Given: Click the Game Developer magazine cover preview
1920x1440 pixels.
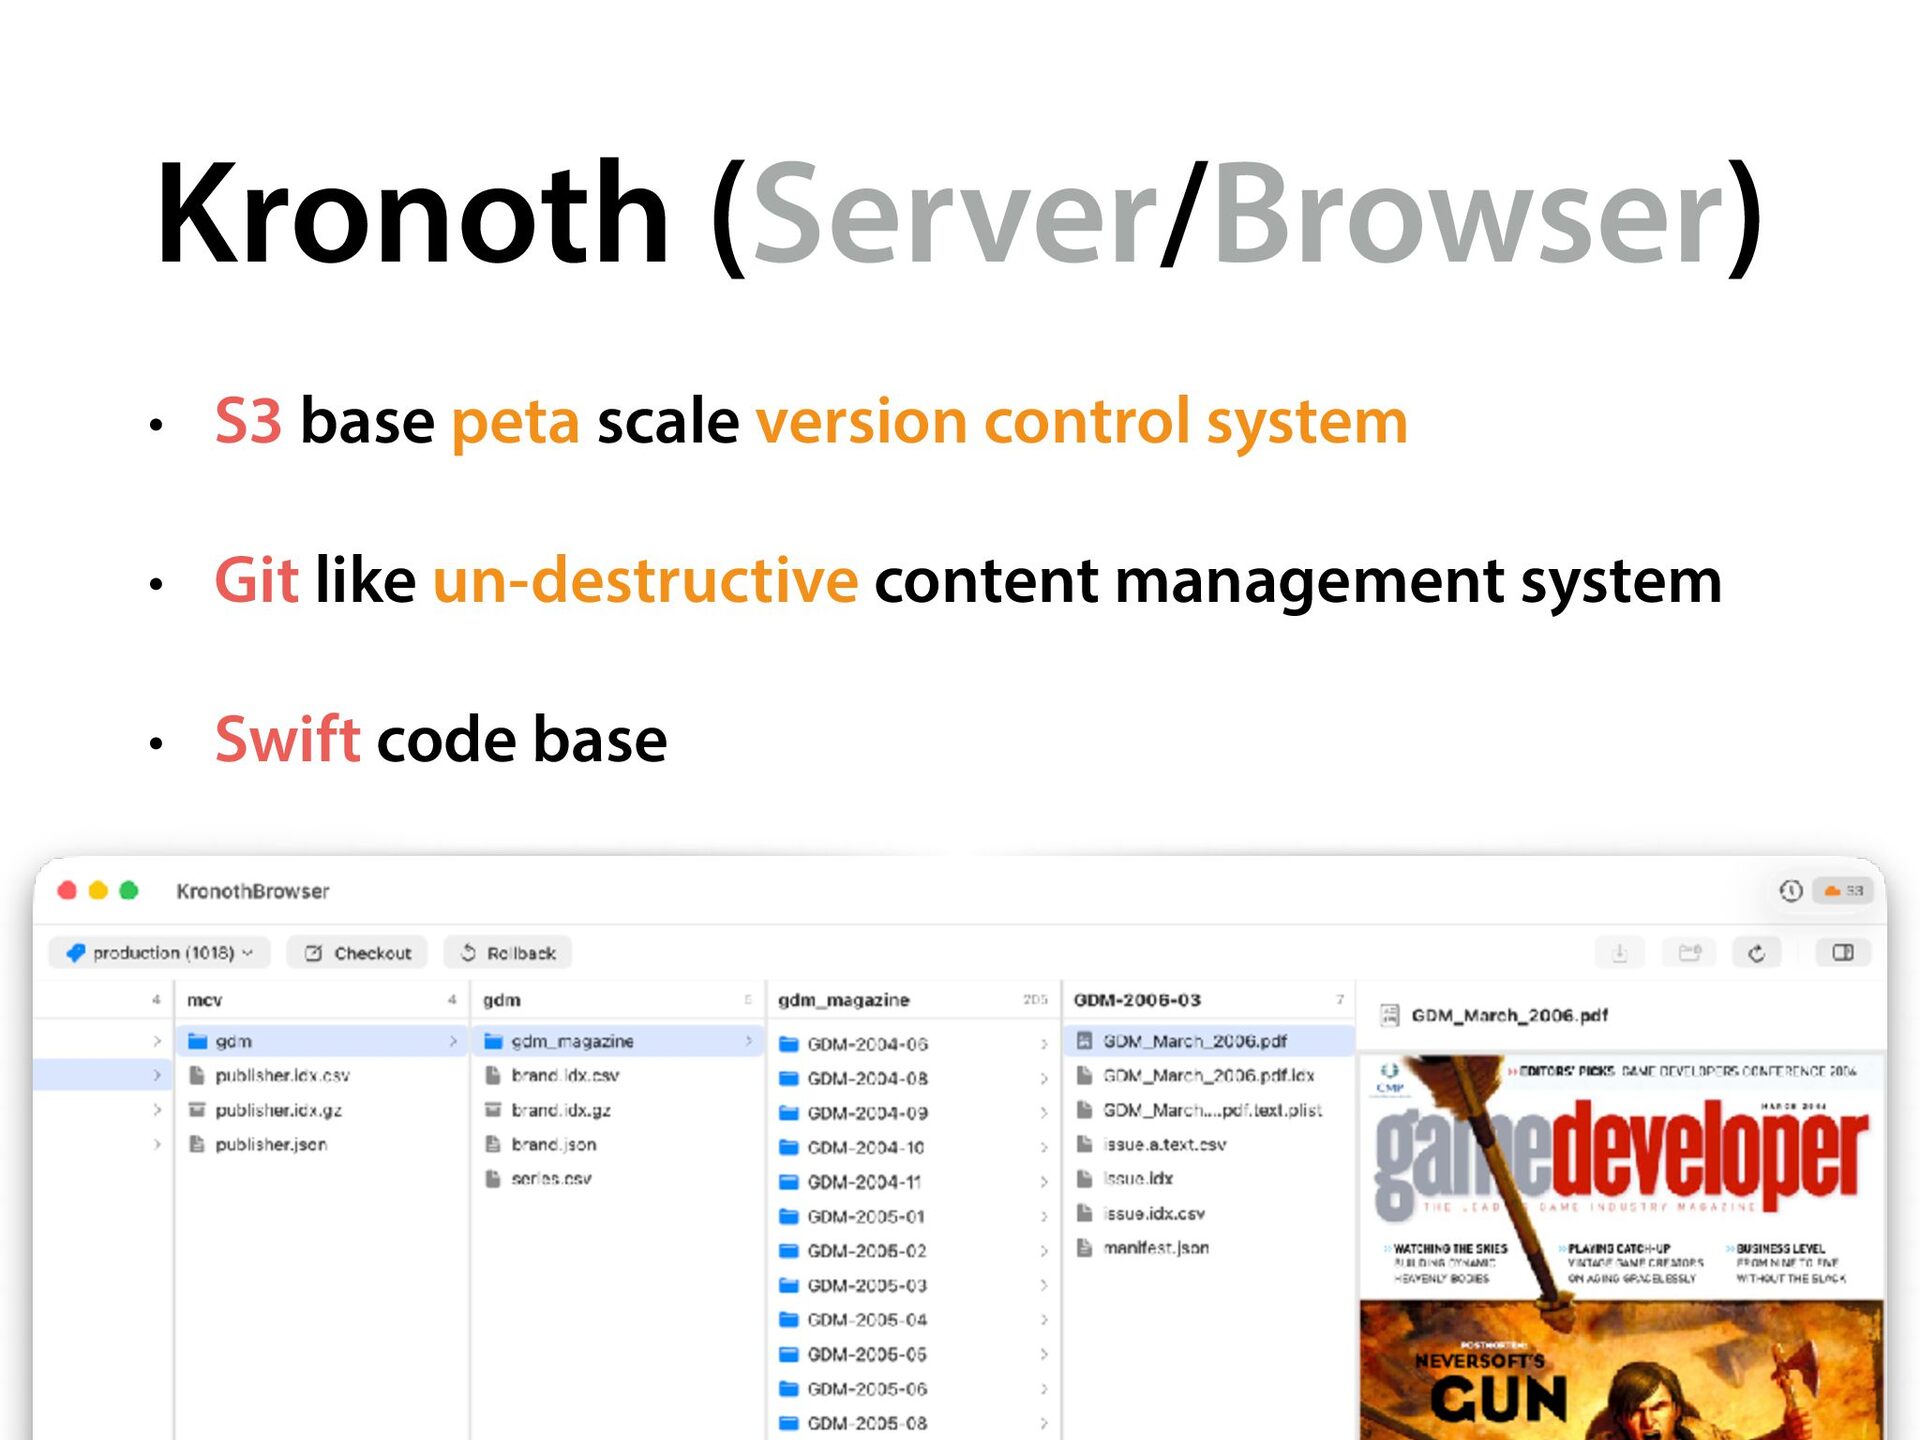Looking at the screenshot, I should (x=1620, y=1250).
